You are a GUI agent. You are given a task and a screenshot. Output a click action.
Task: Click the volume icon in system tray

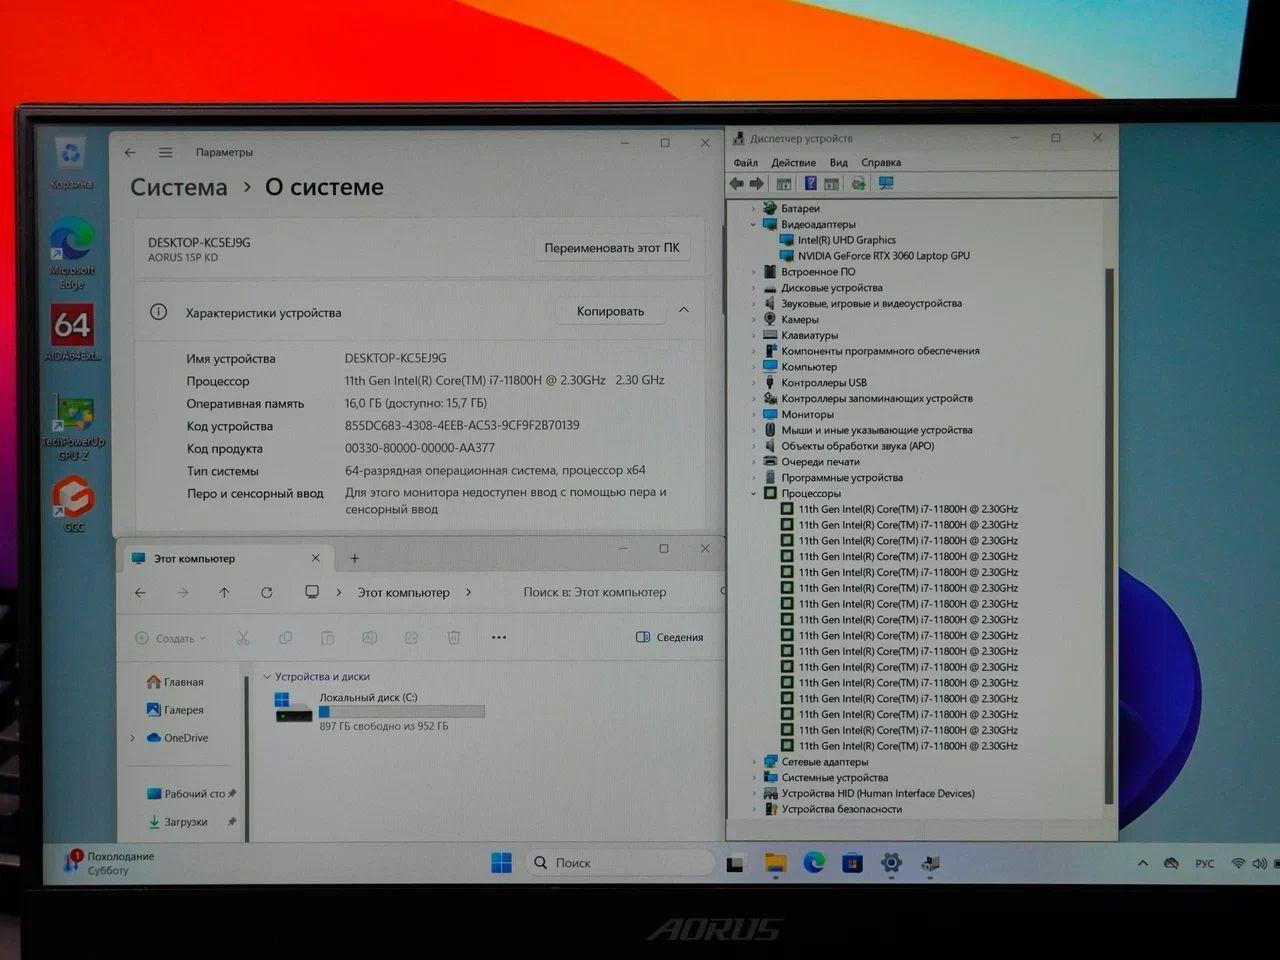tap(1259, 863)
